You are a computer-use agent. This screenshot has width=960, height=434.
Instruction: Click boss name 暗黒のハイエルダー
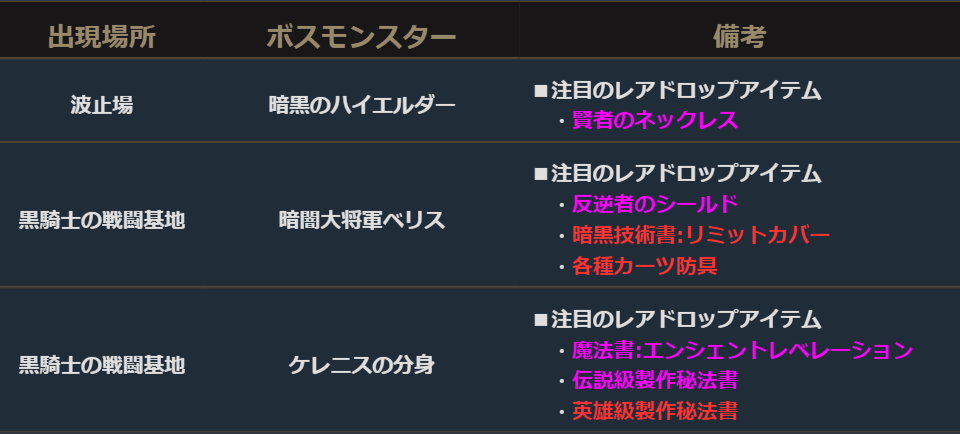click(361, 104)
